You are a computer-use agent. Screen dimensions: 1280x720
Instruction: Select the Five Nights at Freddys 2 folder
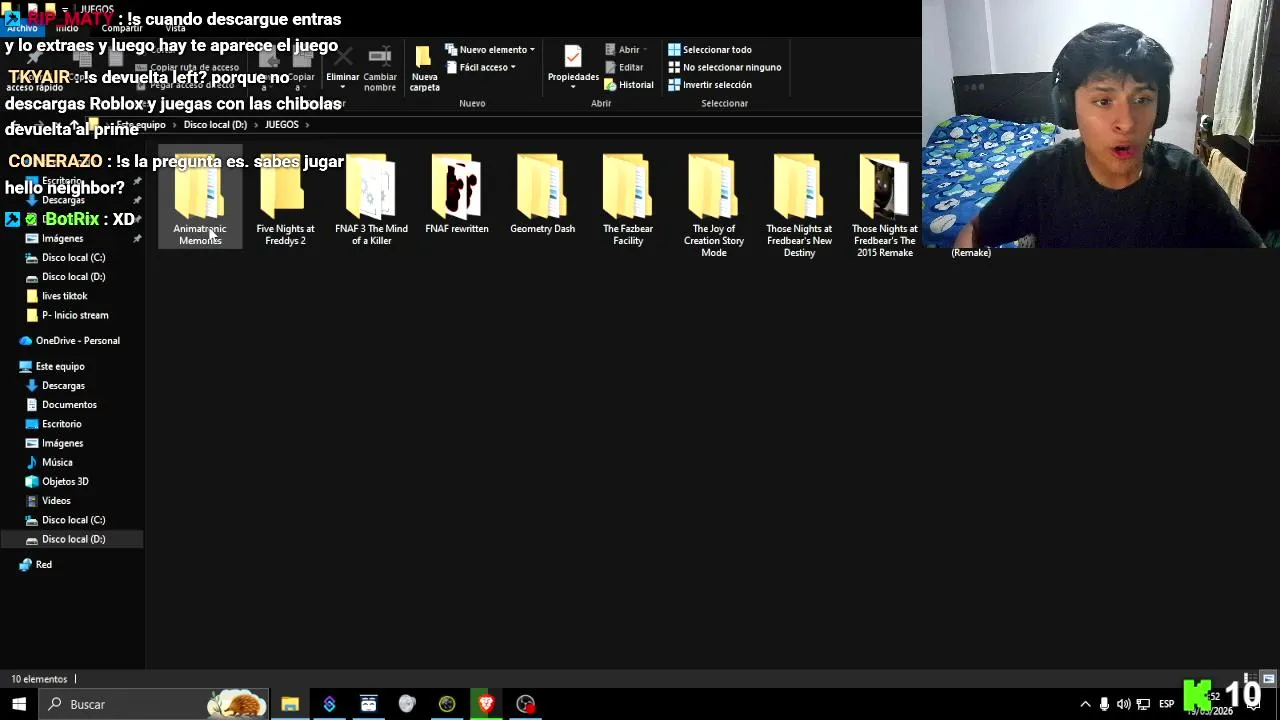pyautogui.click(x=285, y=200)
